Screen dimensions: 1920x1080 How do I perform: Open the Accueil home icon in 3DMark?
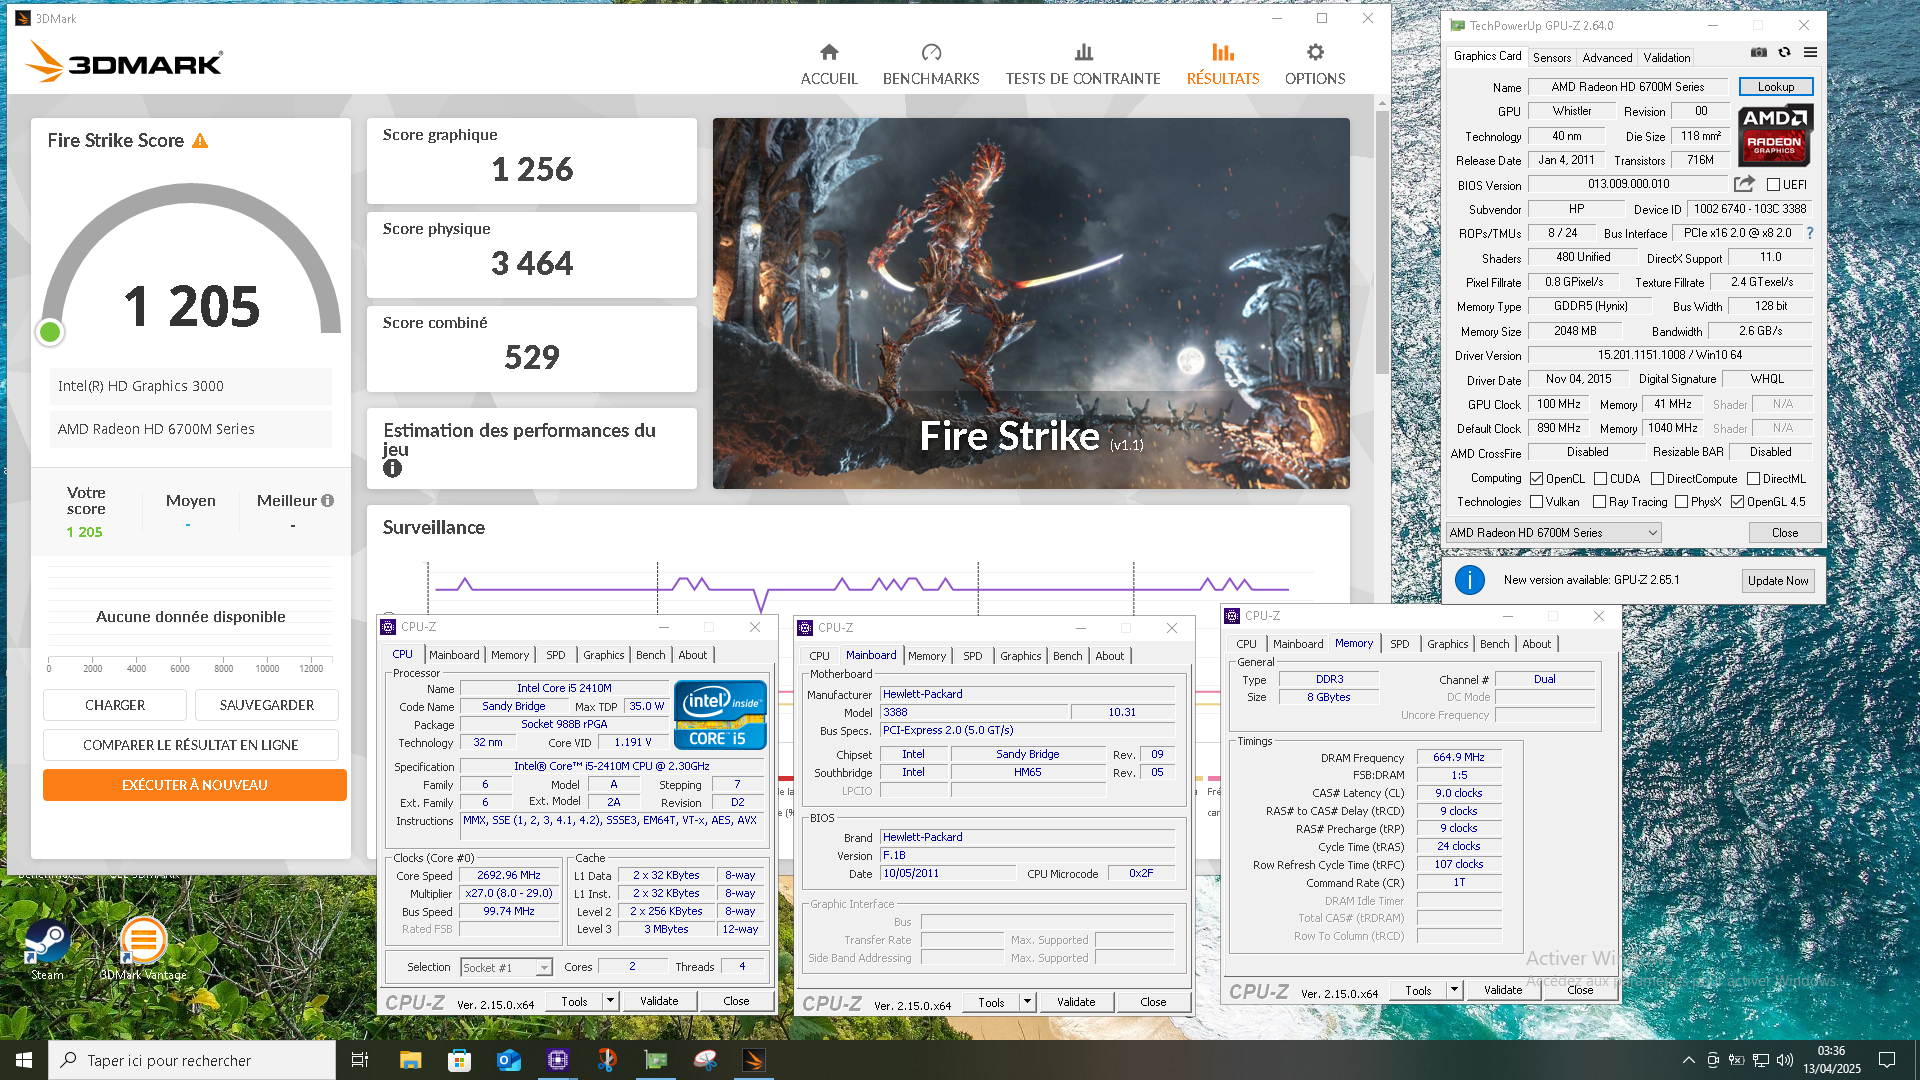pos(829,52)
